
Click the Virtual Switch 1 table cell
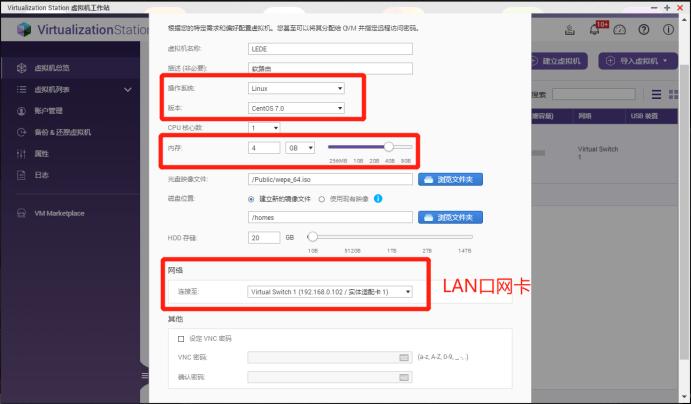tap(598, 153)
